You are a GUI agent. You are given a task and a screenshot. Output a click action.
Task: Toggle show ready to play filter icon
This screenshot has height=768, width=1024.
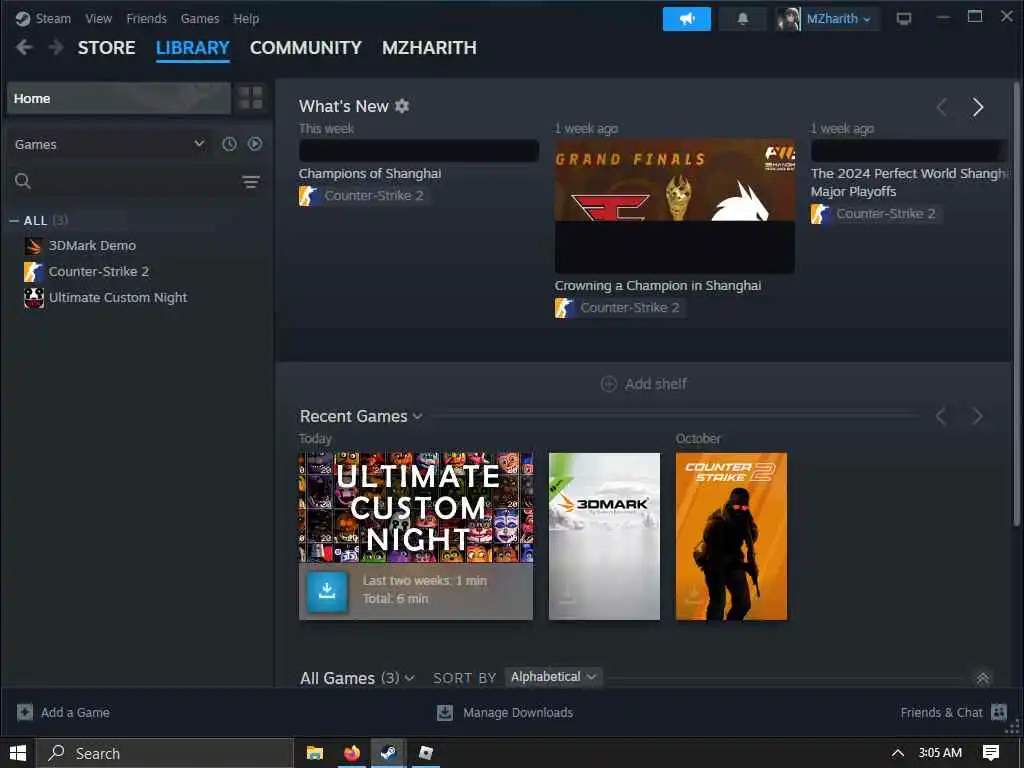pyautogui.click(x=255, y=144)
